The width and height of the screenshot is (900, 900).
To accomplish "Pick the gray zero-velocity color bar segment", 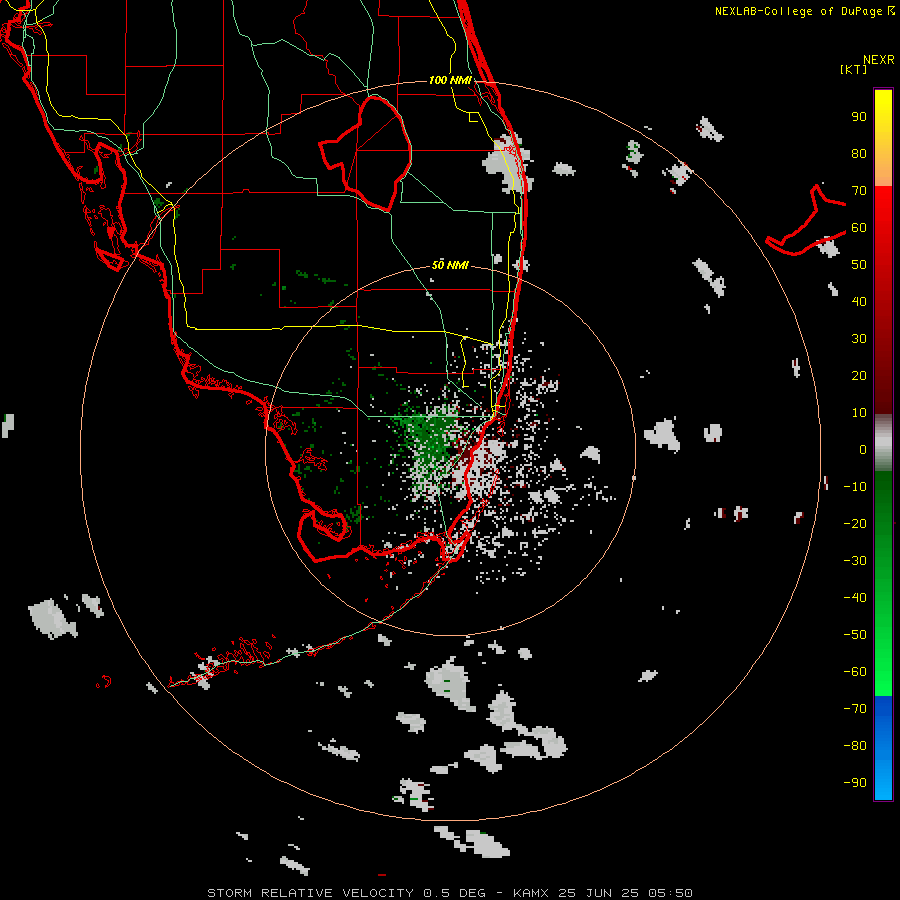I will [883, 443].
